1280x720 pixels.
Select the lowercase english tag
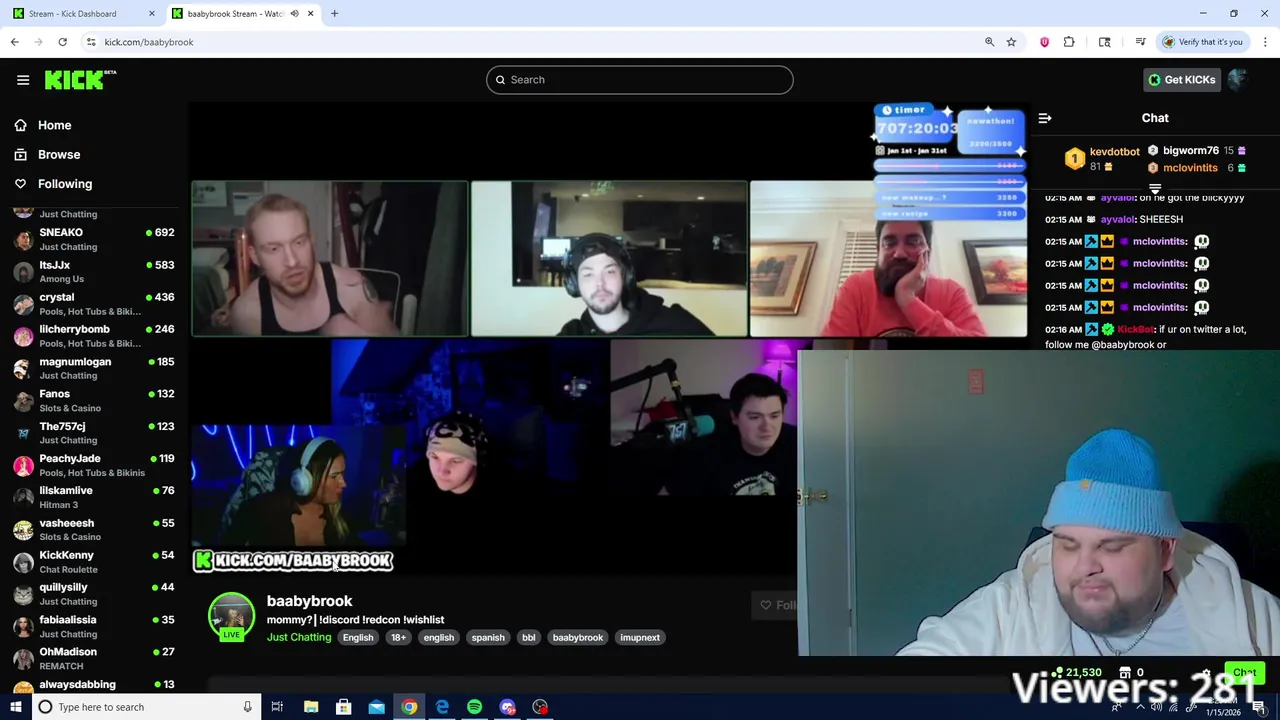[x=438, y=637]
